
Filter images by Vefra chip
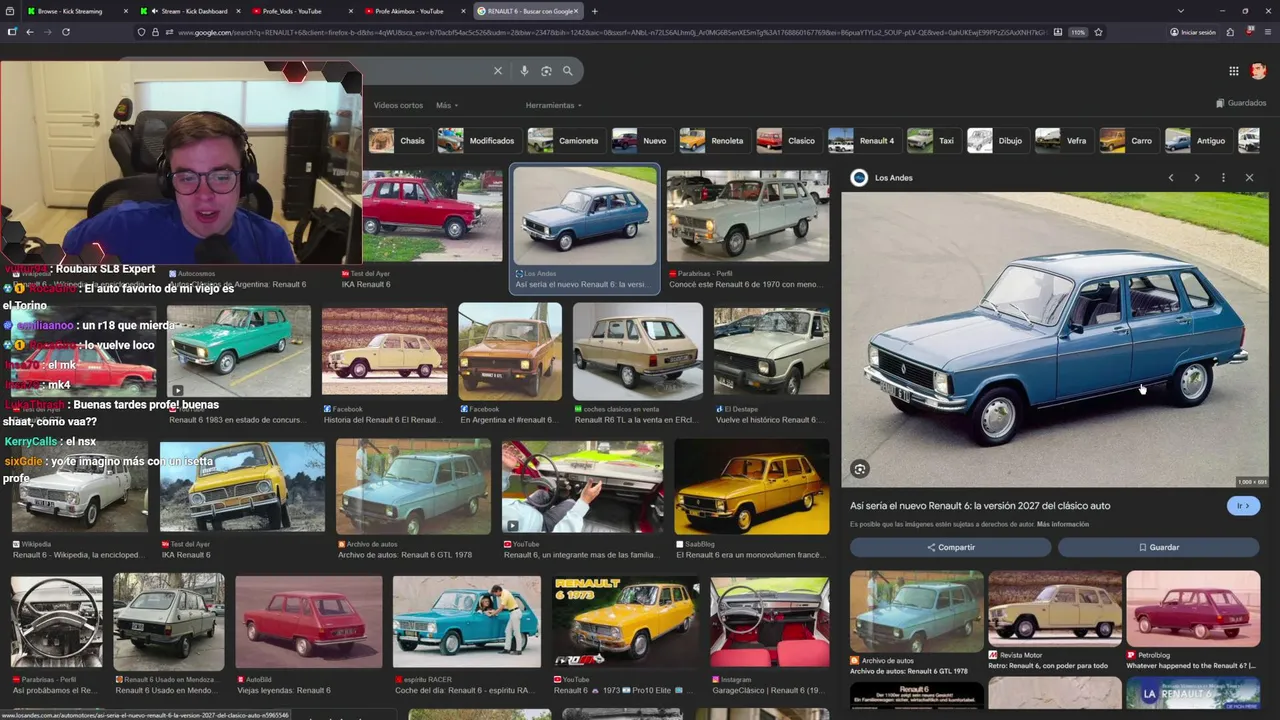pyautogui.click(x=1062, y=141)
